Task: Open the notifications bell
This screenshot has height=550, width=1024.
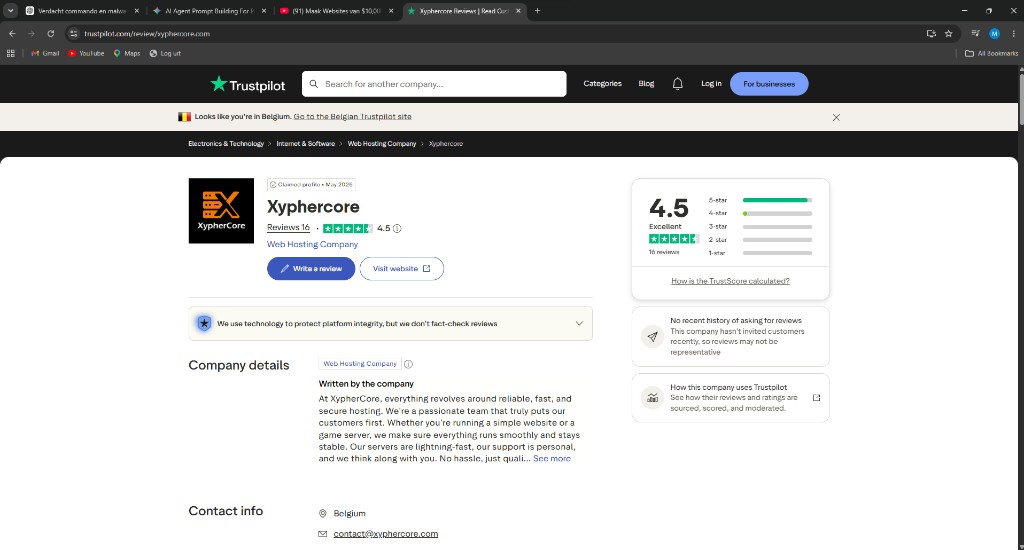Action: (678, 84)
